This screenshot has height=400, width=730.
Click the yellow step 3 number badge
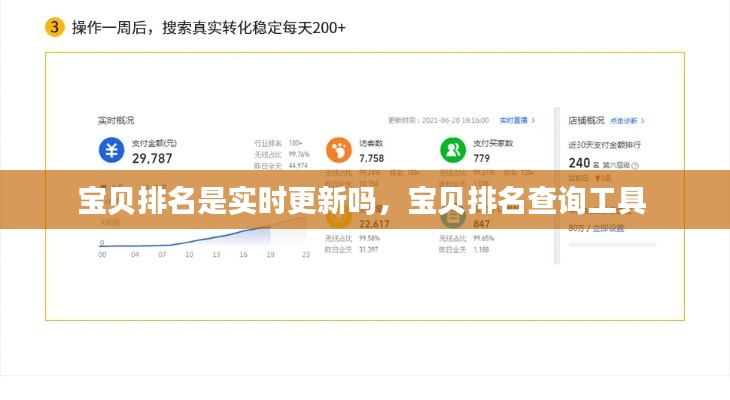pos(56,27)
